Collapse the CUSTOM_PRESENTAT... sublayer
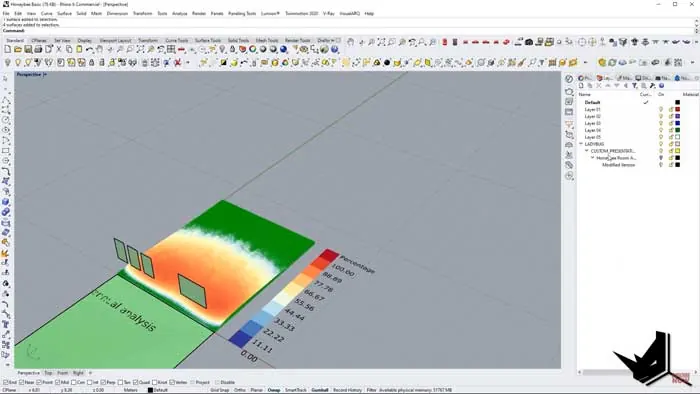 pos(587,151)
